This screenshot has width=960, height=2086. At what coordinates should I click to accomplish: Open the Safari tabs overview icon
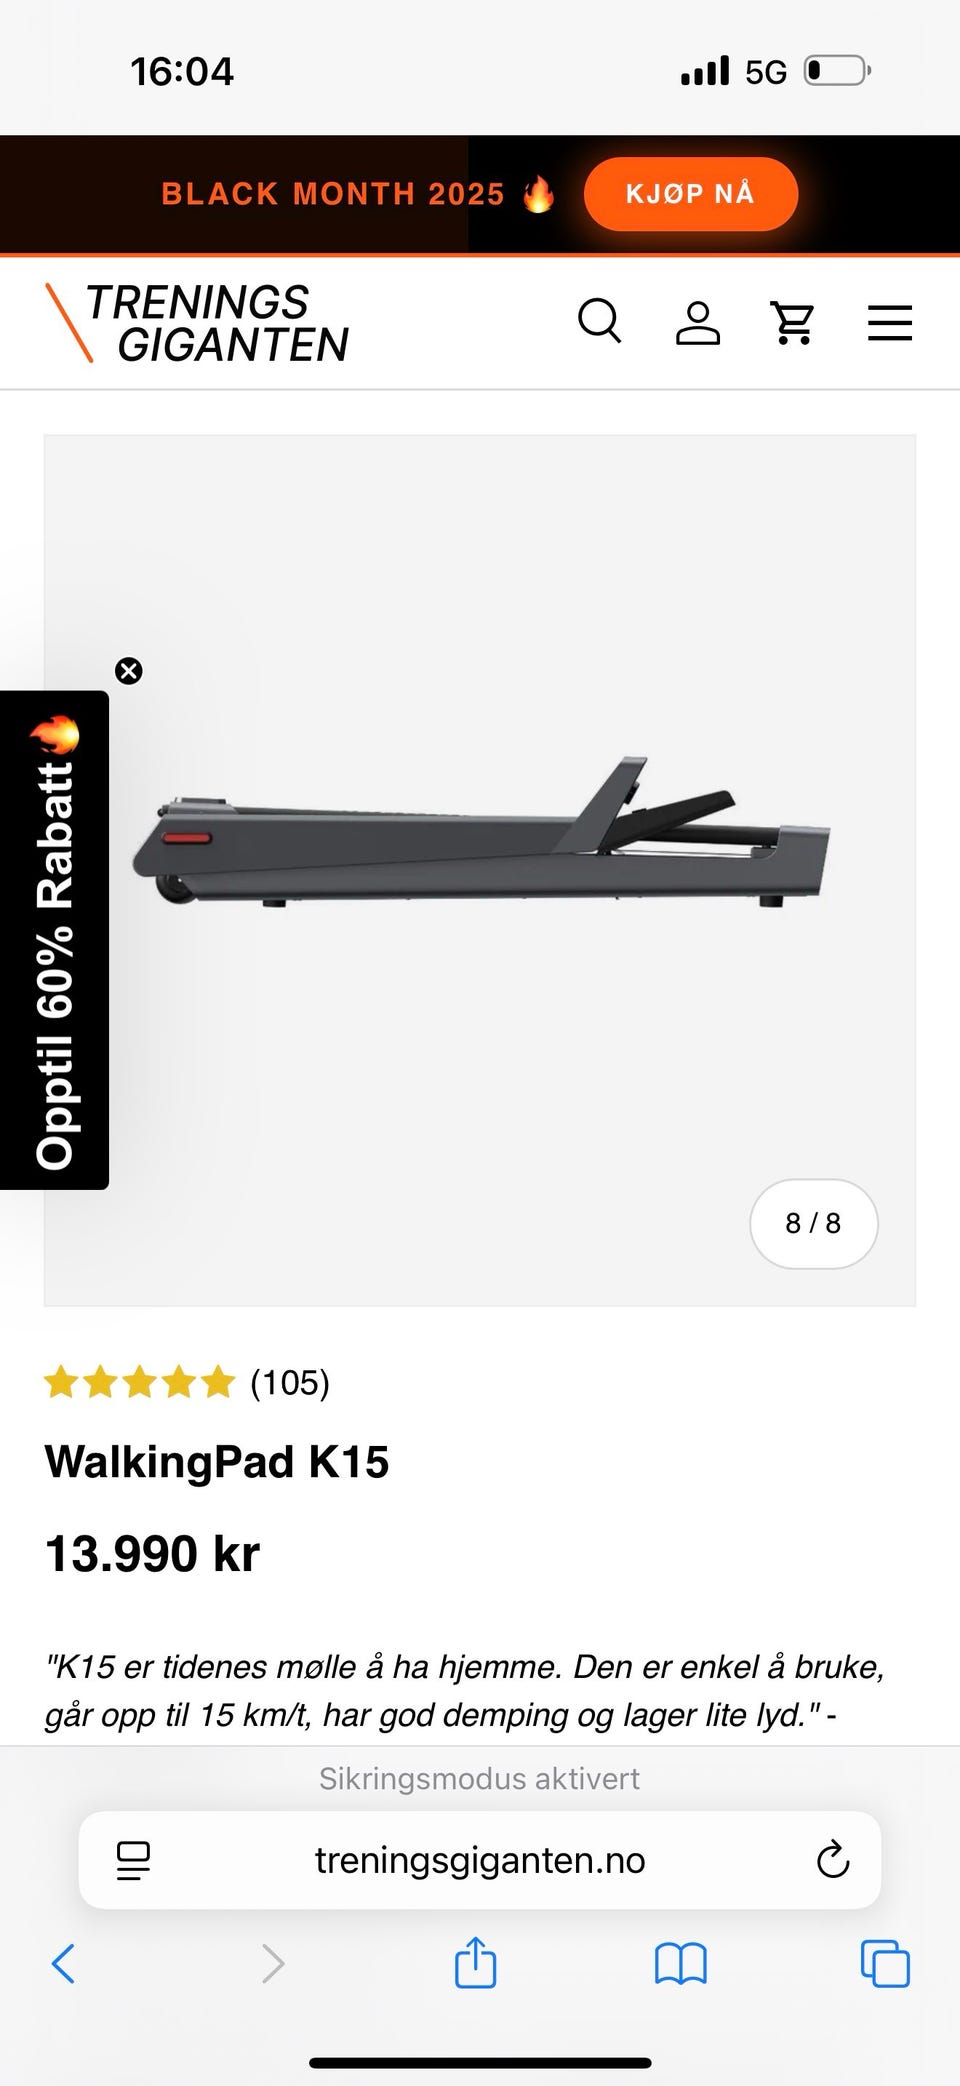(885, 1963)
